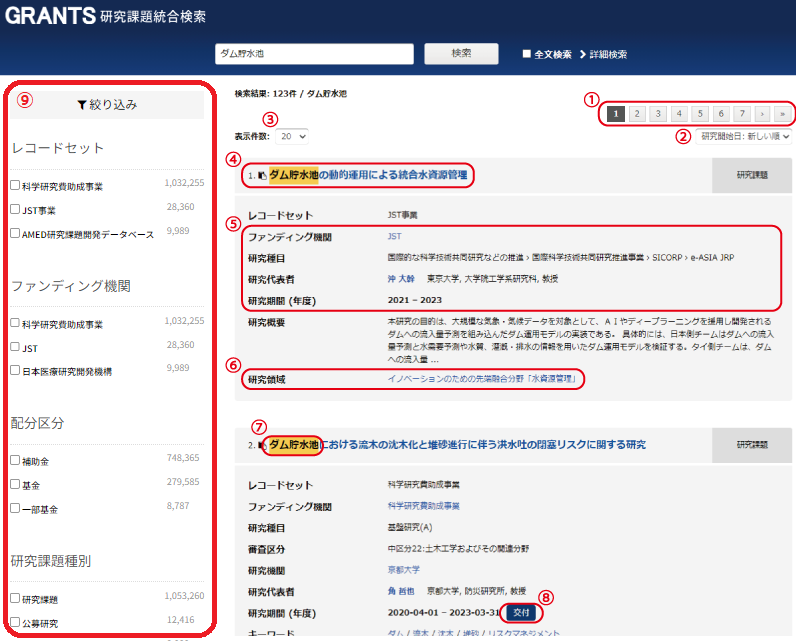Open result 2 title about 流木の沈木化
Image resolution: width=796 pixels, height=641 pixels.
(x=457, y=445)
